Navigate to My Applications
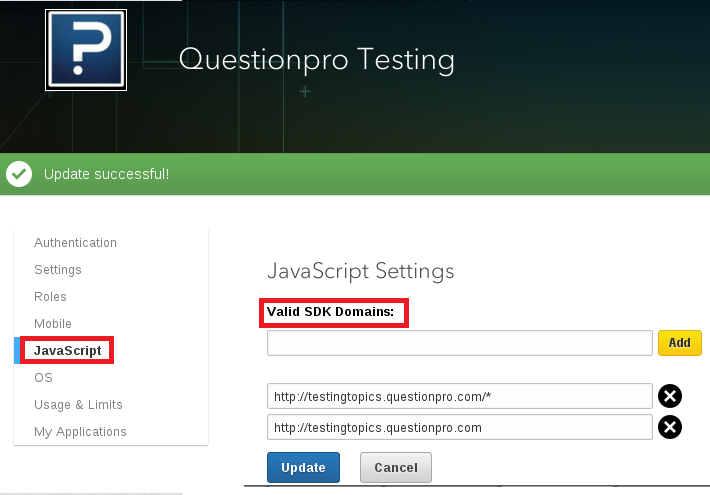710x495 pixels. point(80,432)
